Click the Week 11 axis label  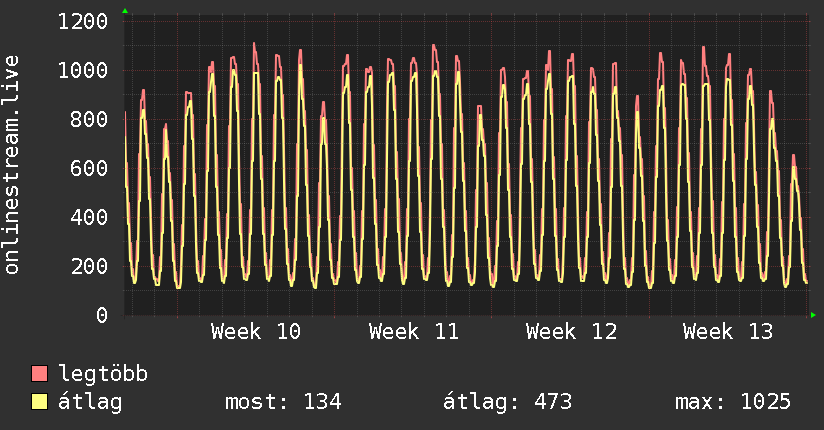(414, 332)
